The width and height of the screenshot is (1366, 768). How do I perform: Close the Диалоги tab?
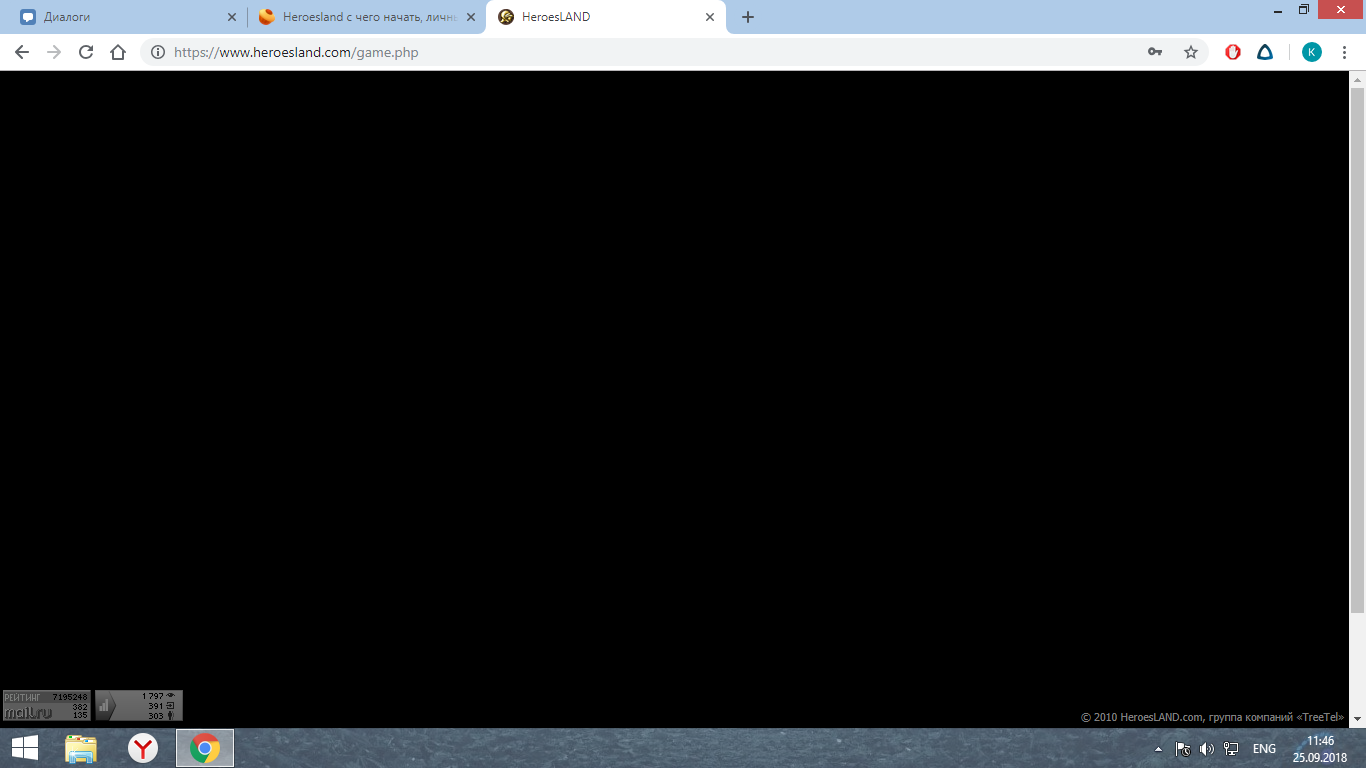(x=232, y=17)
